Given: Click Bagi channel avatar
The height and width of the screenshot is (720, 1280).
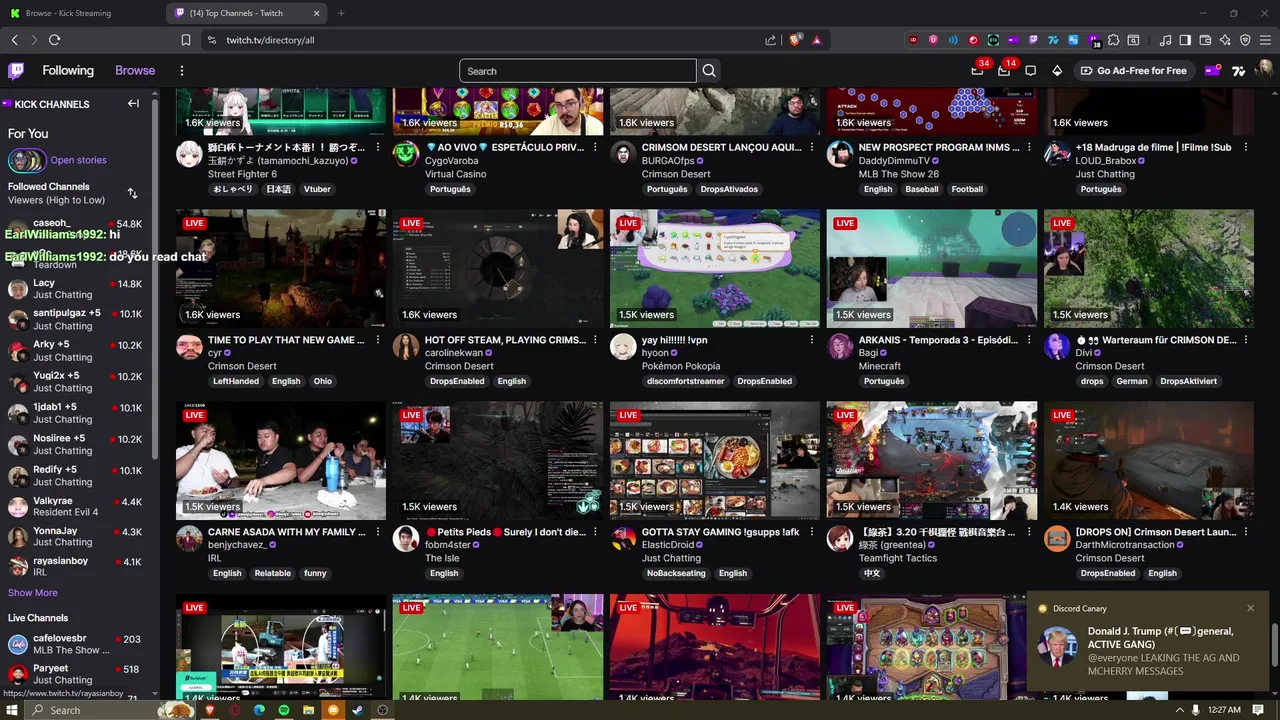Looking at the screenshot, I should pyautogui.click(x=840, y=347).
